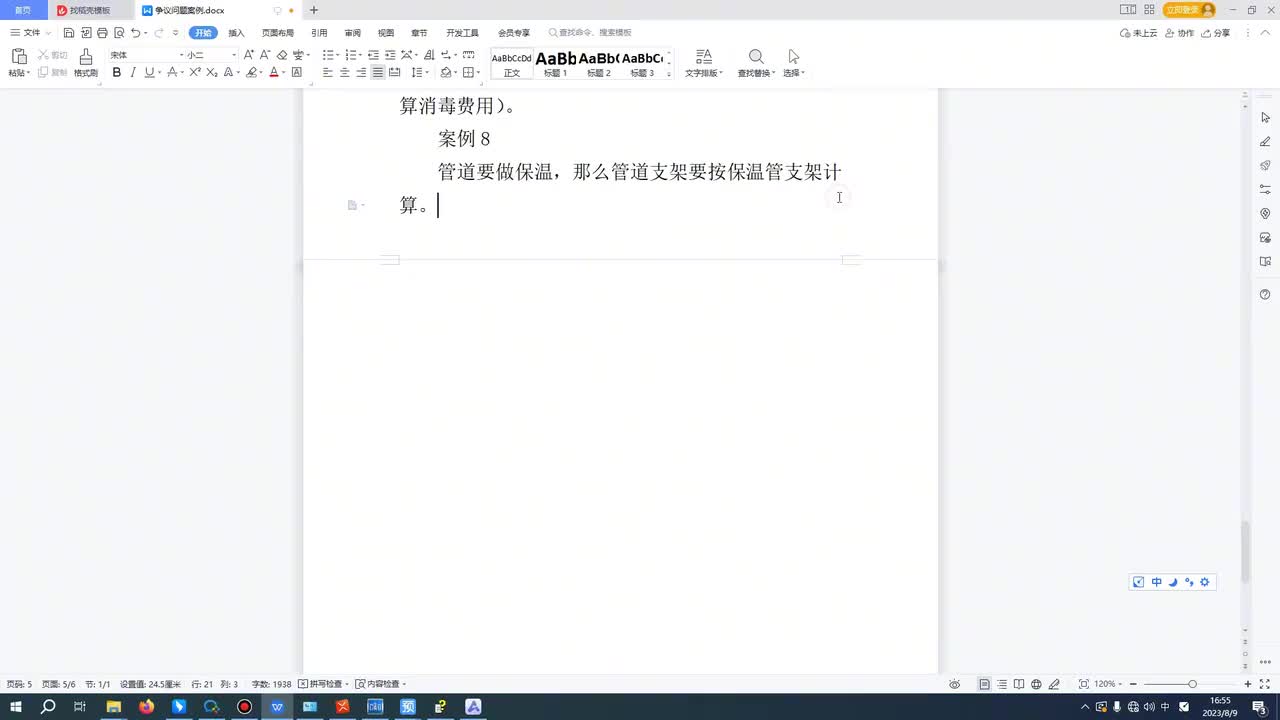Expand the styles gallery more arrow
This screenshot has width=1280, height=720.
click(669, 74)
